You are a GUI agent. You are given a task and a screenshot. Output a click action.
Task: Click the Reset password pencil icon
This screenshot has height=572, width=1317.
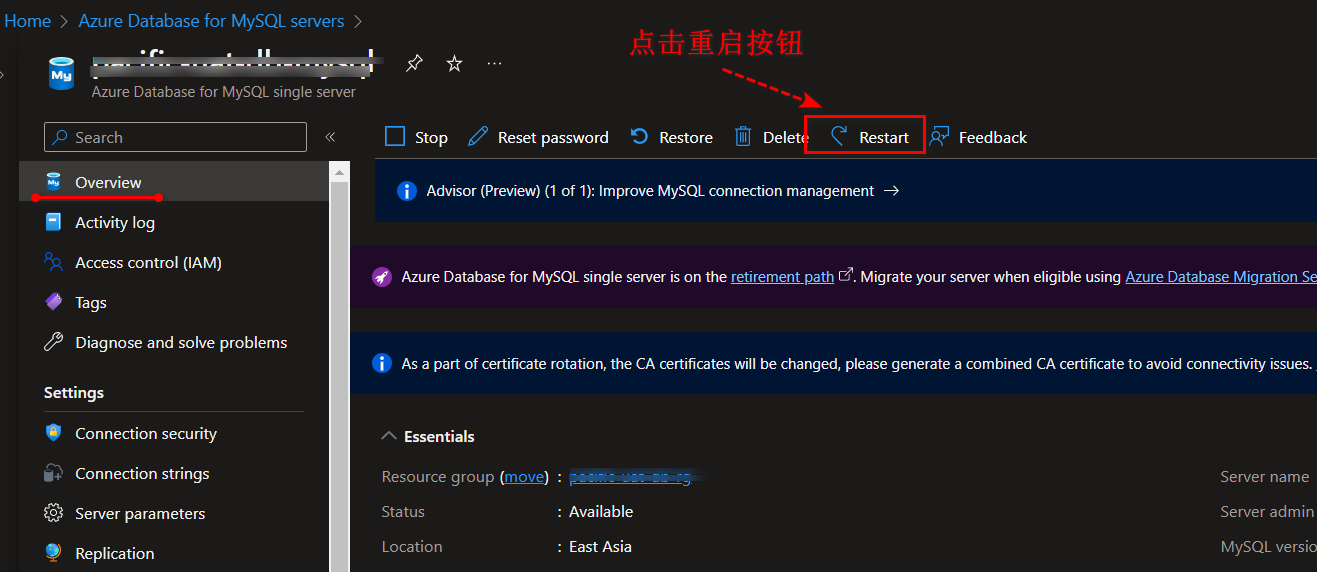pyautogui.click(x=478, y=137)
